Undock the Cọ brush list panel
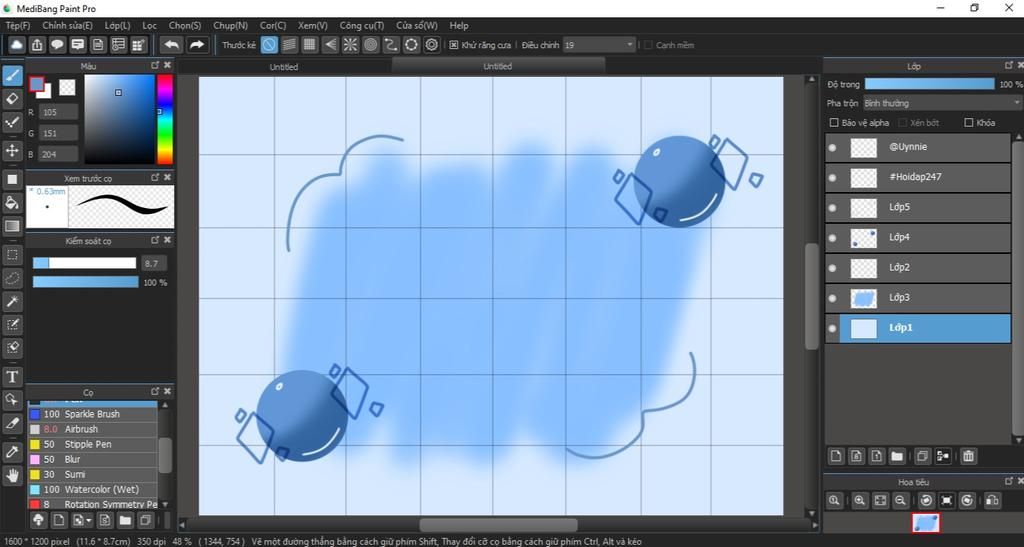The height and width of the screenshot is (547, 1024). click(155, 391)
